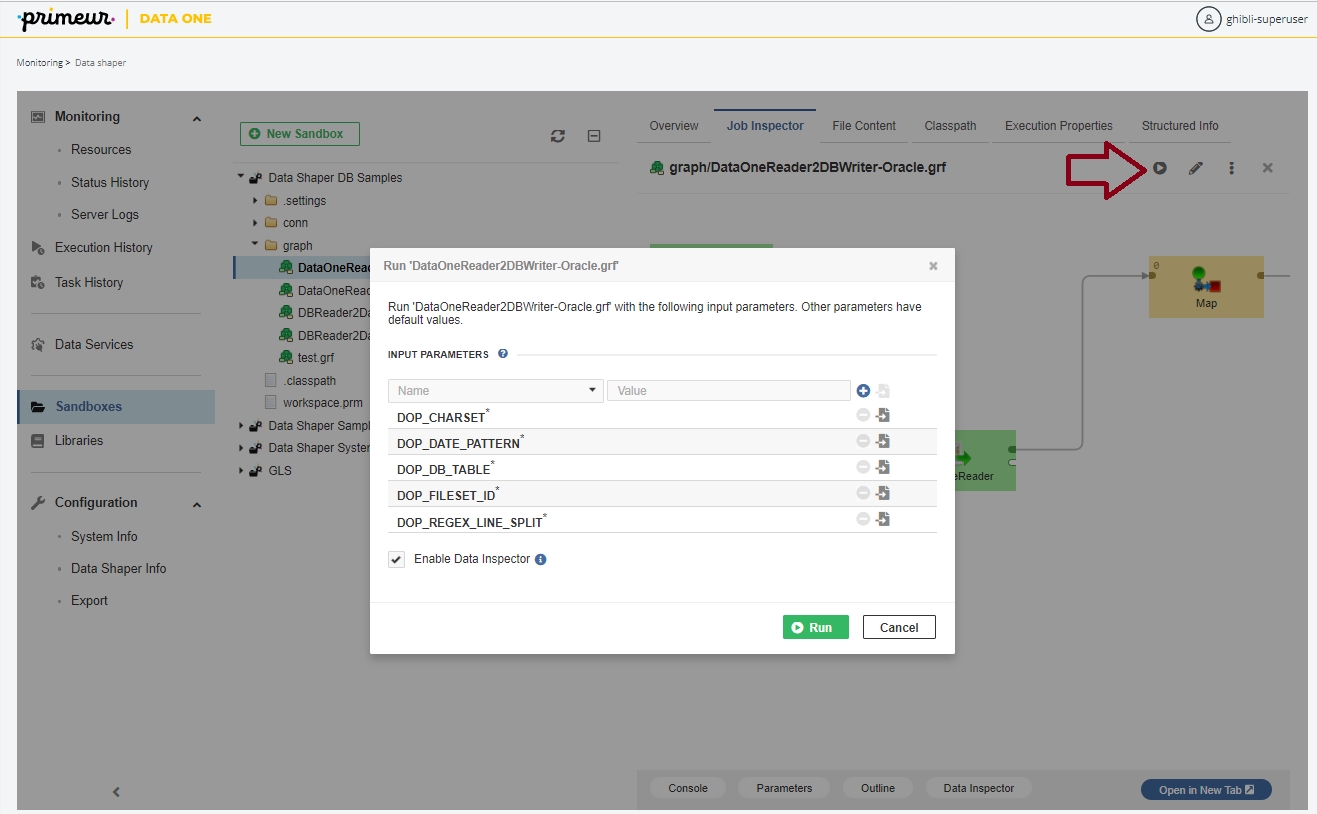Close the graph inspector panel
Screen dimensions: 1317x814
click(1267, 168)
